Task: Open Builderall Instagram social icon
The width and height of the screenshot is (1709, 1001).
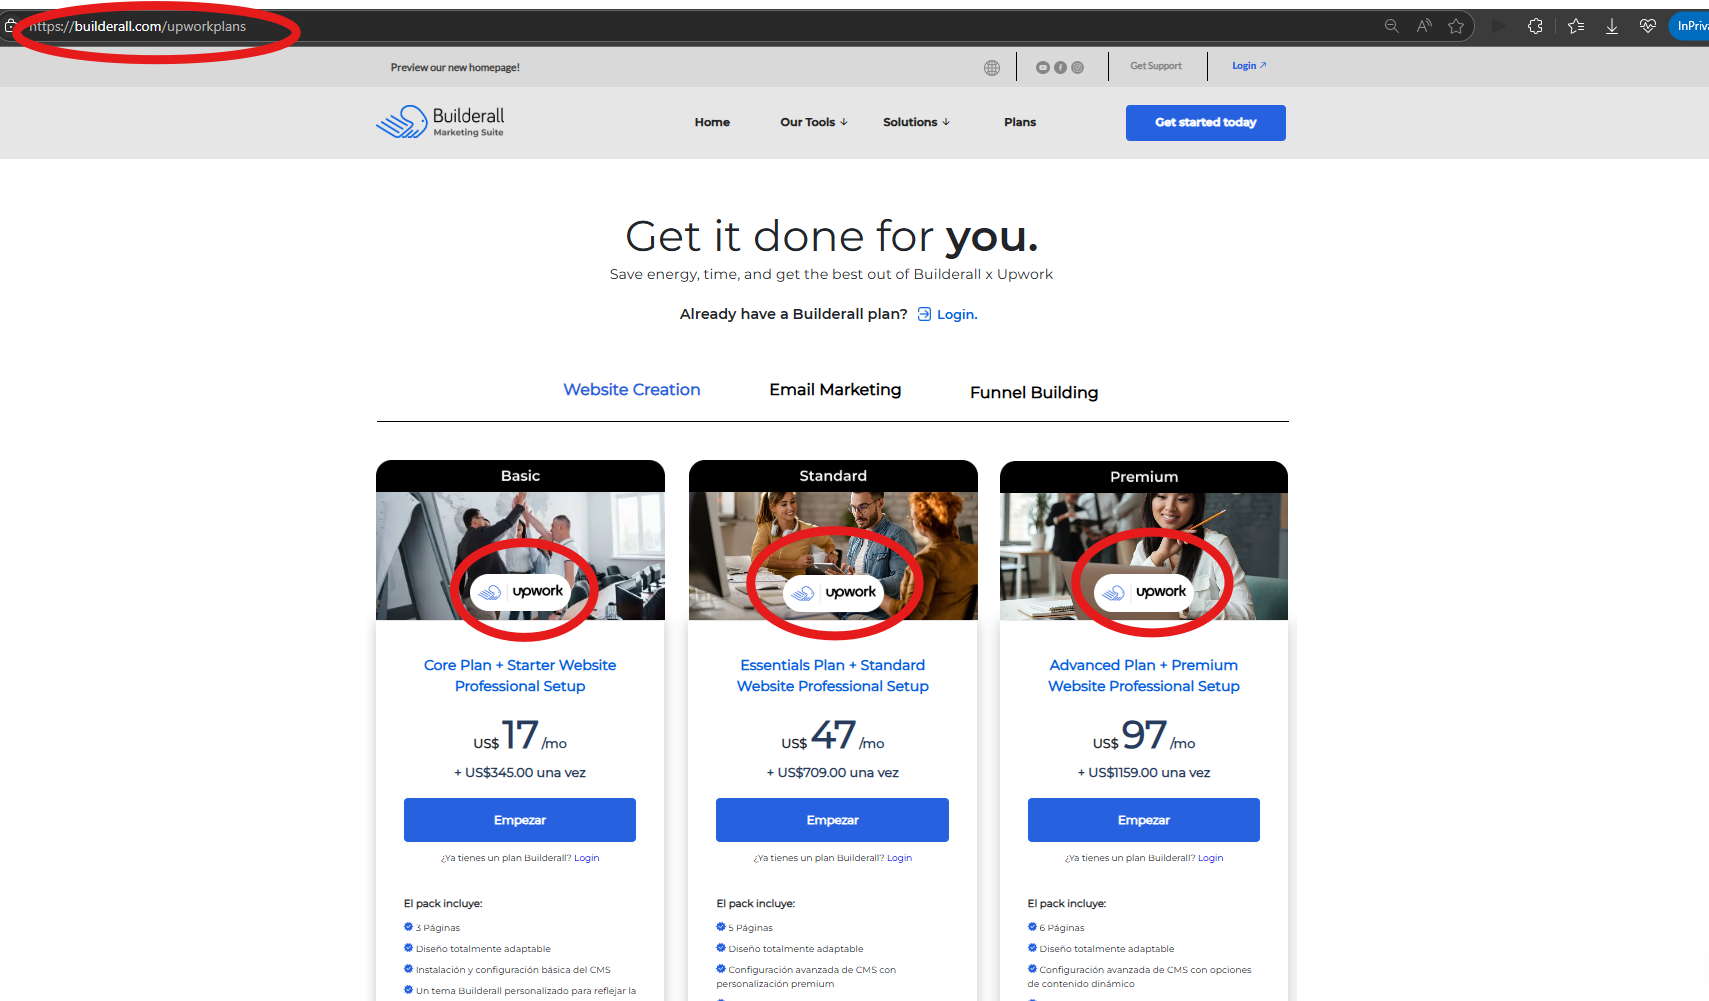Action: (x=1077, y=68)
